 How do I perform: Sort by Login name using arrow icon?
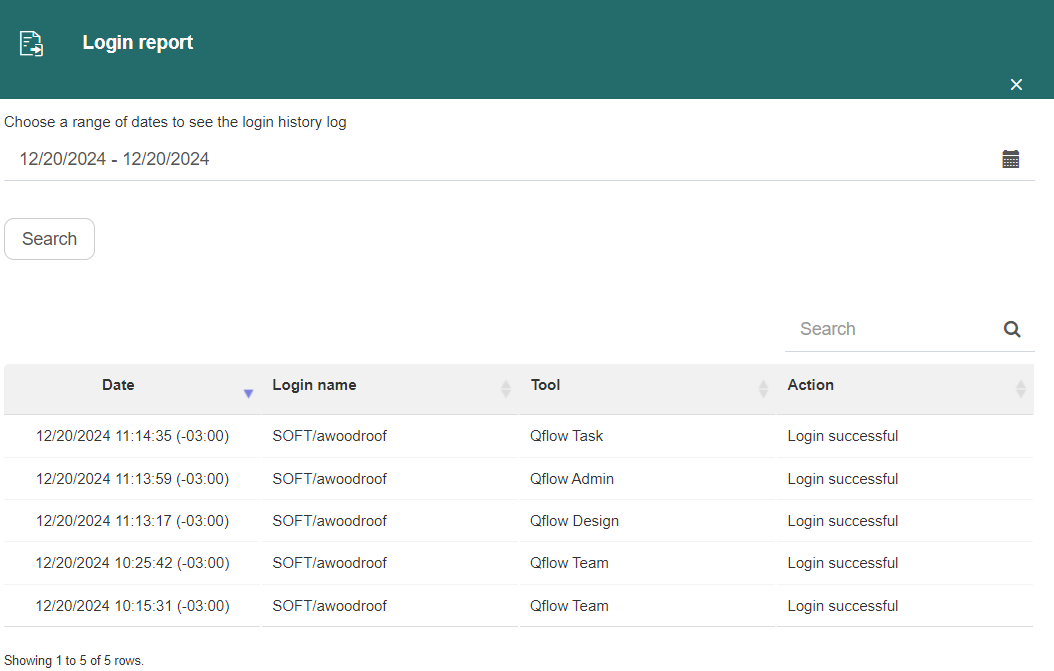(x=505, y=389)
